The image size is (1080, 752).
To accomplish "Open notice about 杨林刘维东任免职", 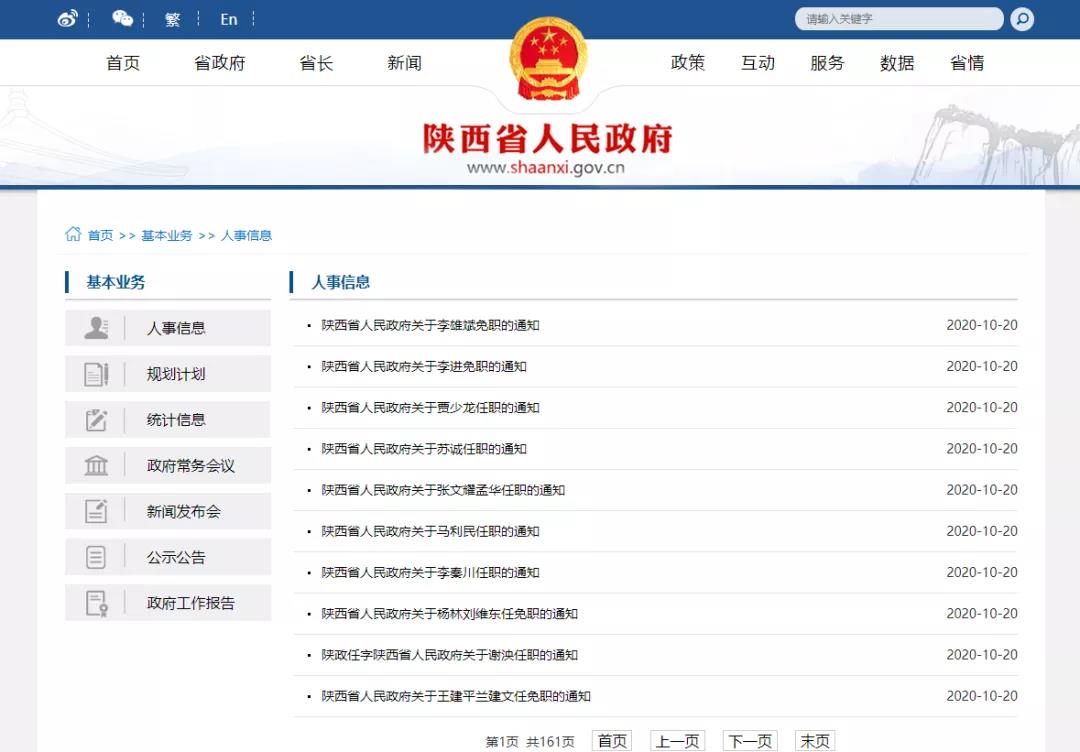I will pyautogui.click(x=450, y=614).
